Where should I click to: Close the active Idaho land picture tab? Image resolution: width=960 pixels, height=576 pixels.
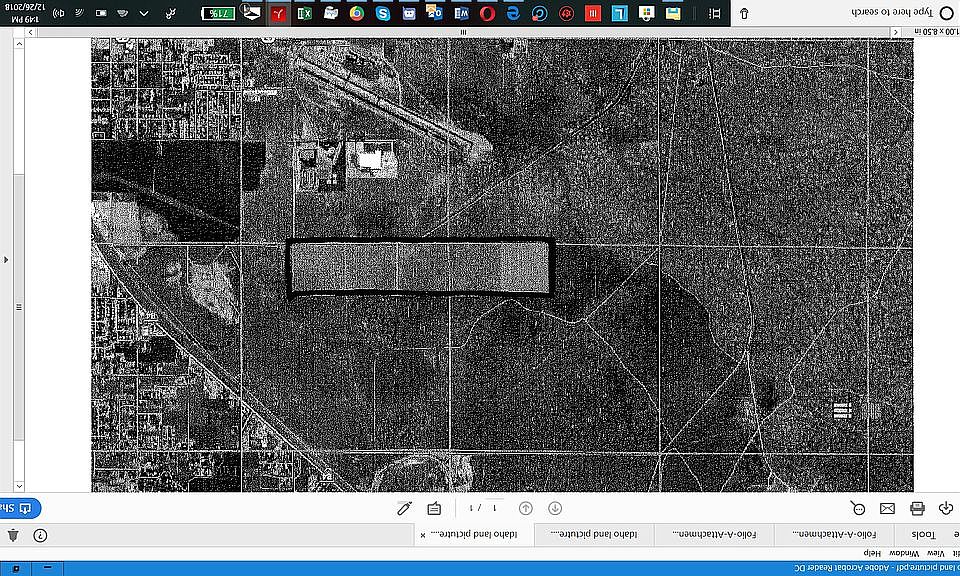422,535
